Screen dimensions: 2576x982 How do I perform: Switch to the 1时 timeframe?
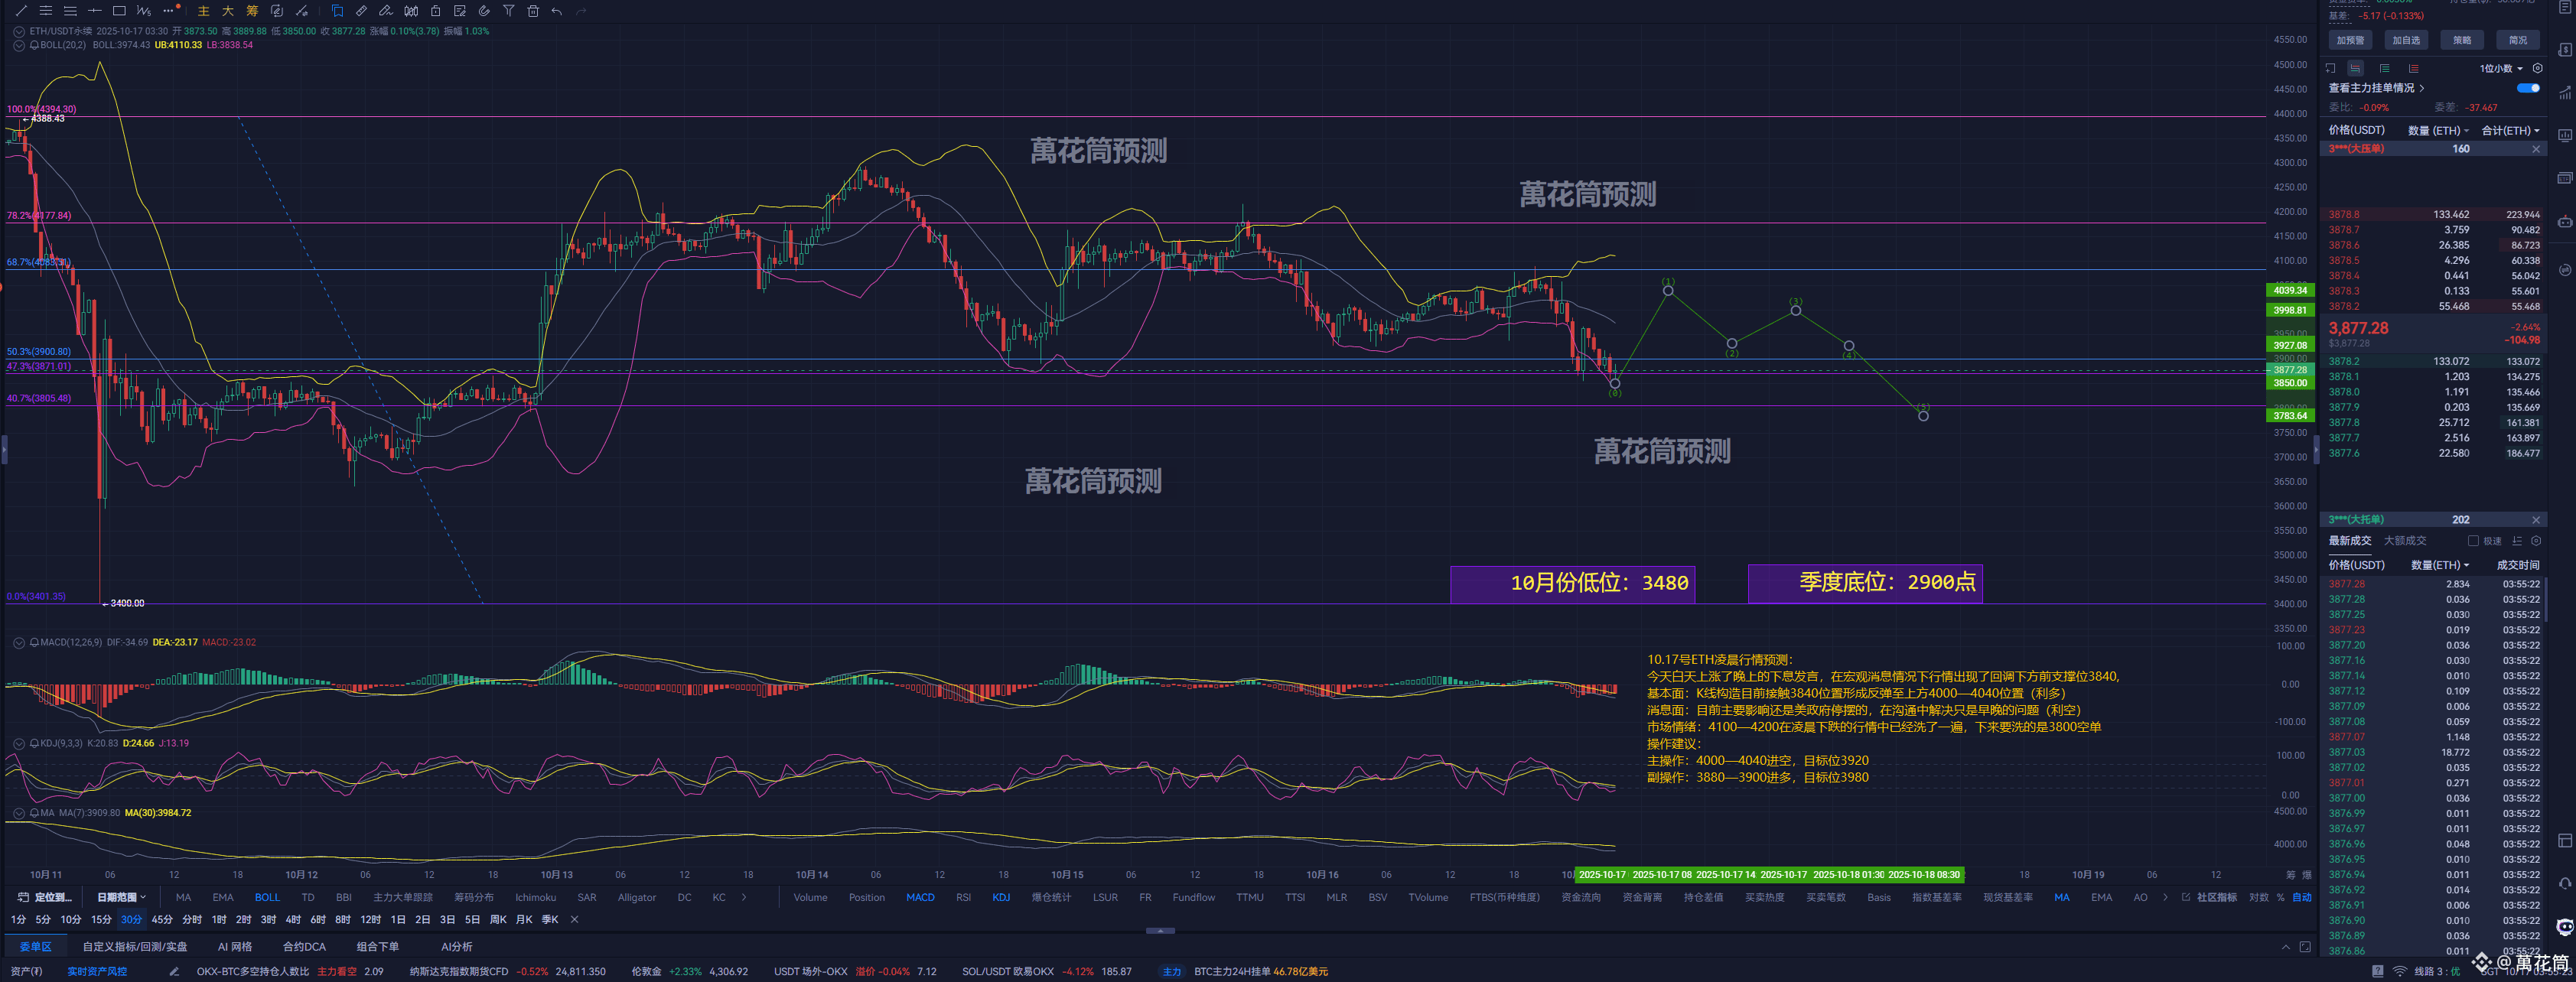click(219, 919)
